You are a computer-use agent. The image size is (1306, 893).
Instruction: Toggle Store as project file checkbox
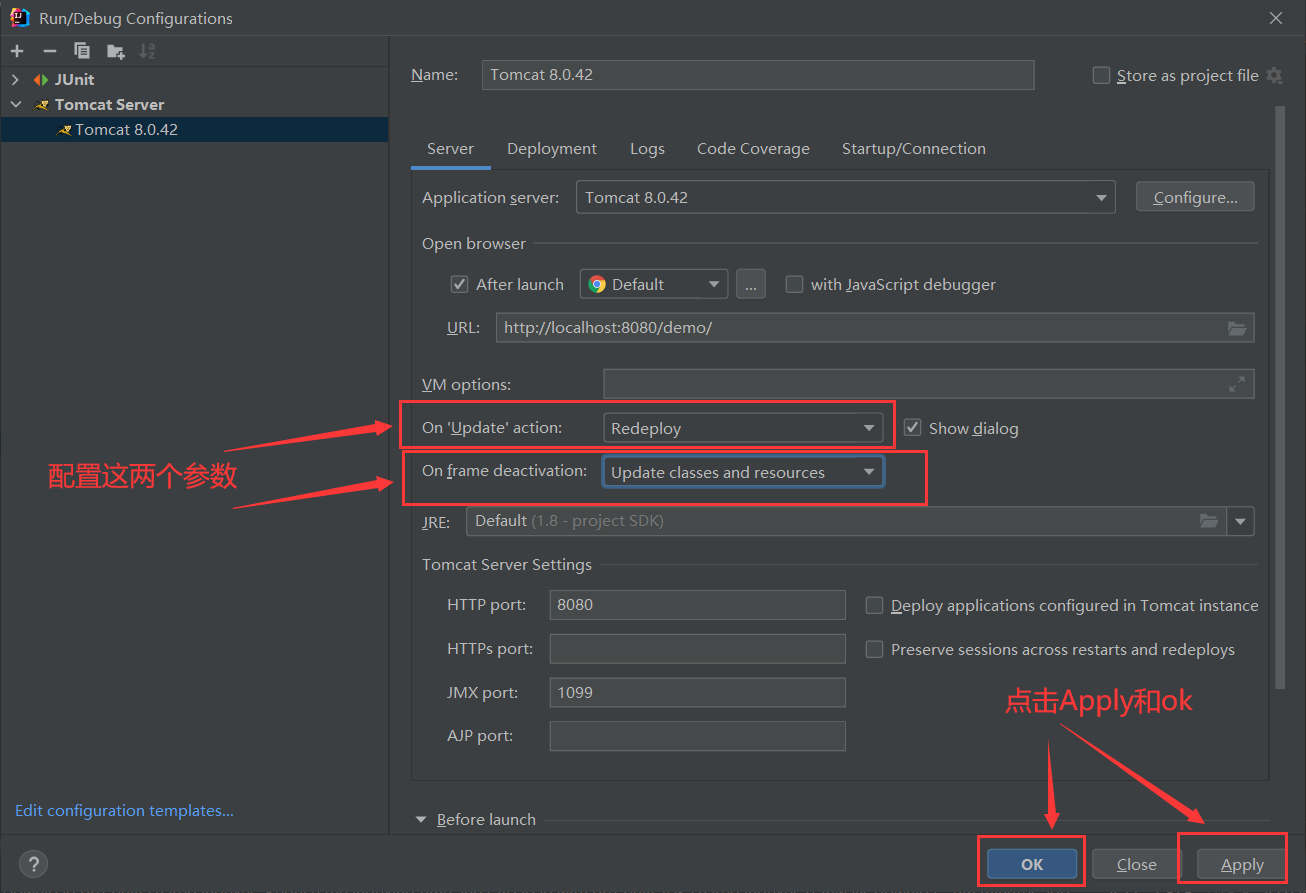point(1101,75)
